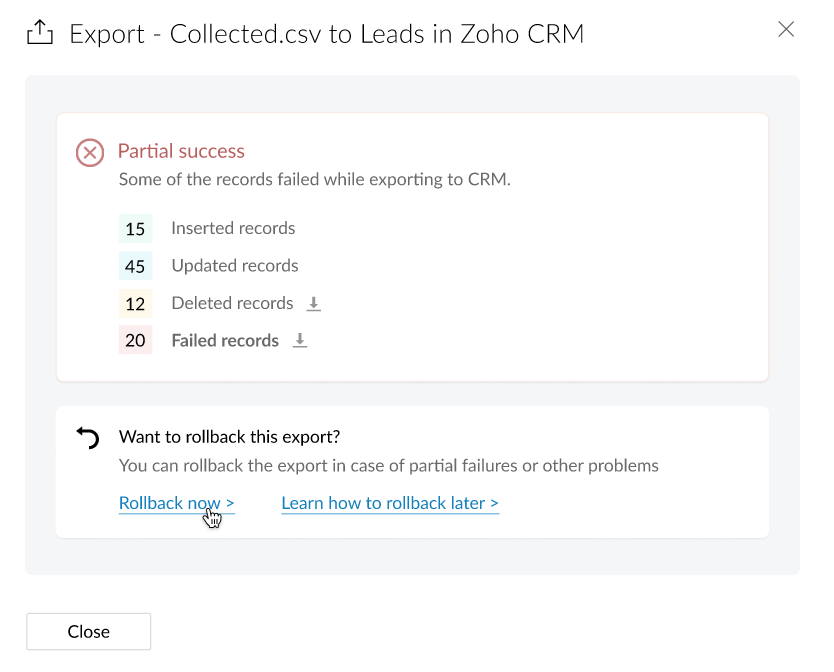The width and height of the screenshot is (834, 672).
Task: Select the Deleted records label
Action: click(x=232, y=303)
